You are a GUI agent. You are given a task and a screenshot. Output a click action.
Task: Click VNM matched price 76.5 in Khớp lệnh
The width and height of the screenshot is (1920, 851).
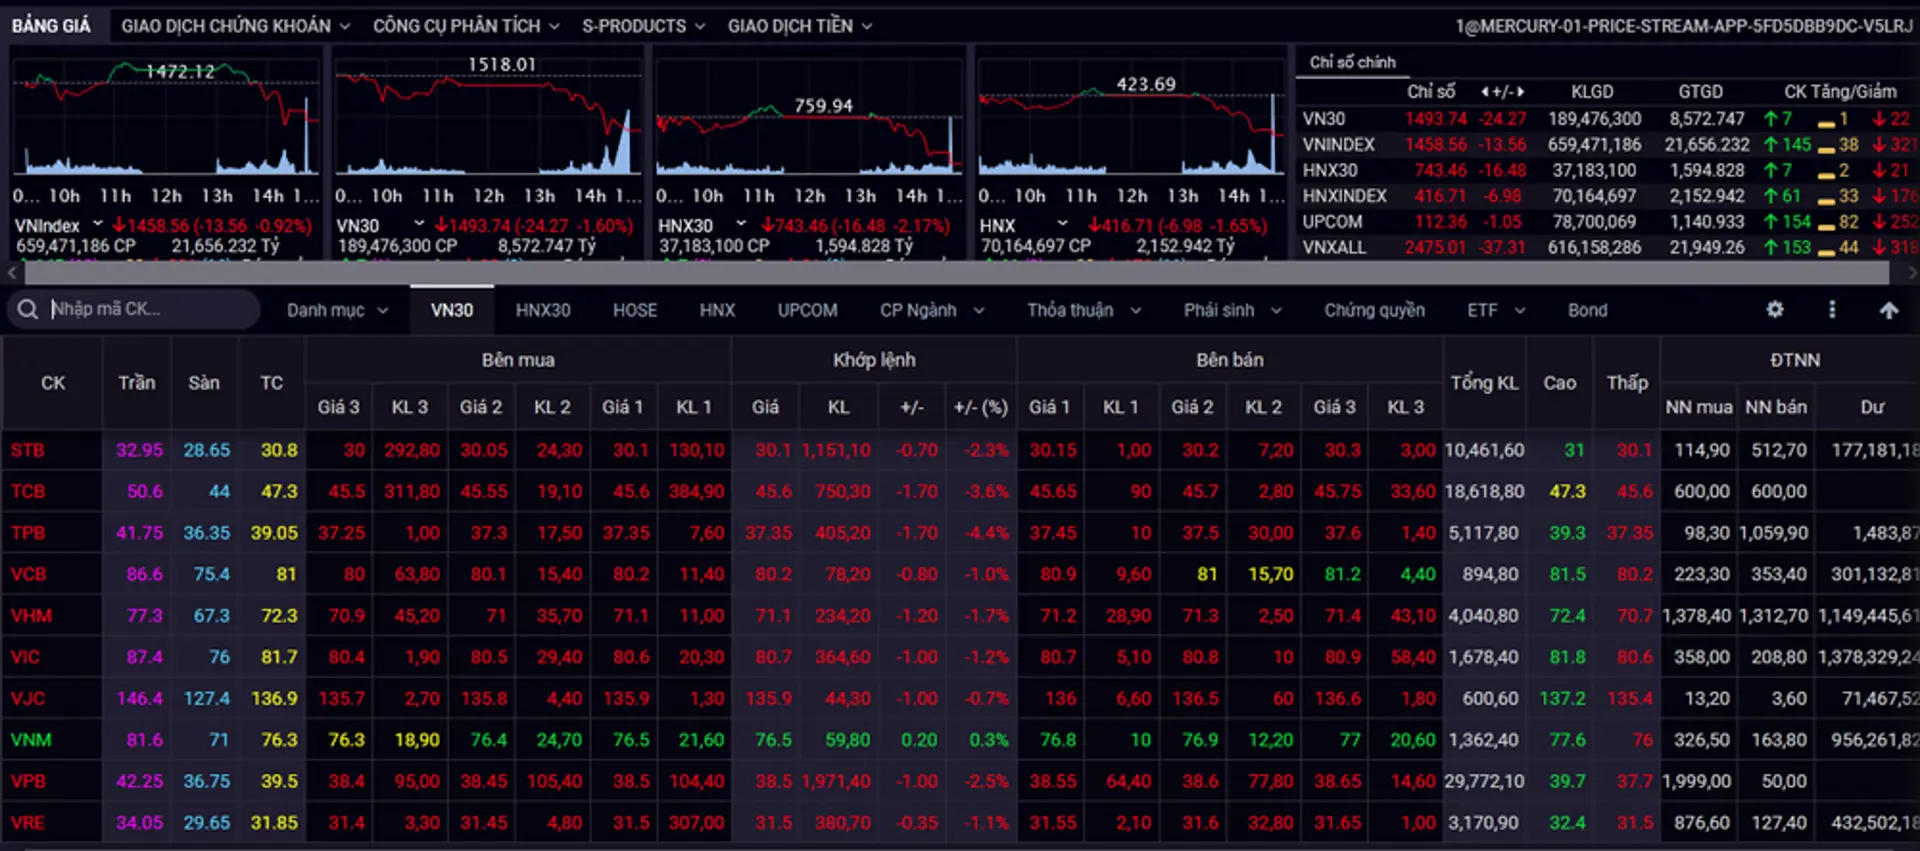tap(774, 741)
